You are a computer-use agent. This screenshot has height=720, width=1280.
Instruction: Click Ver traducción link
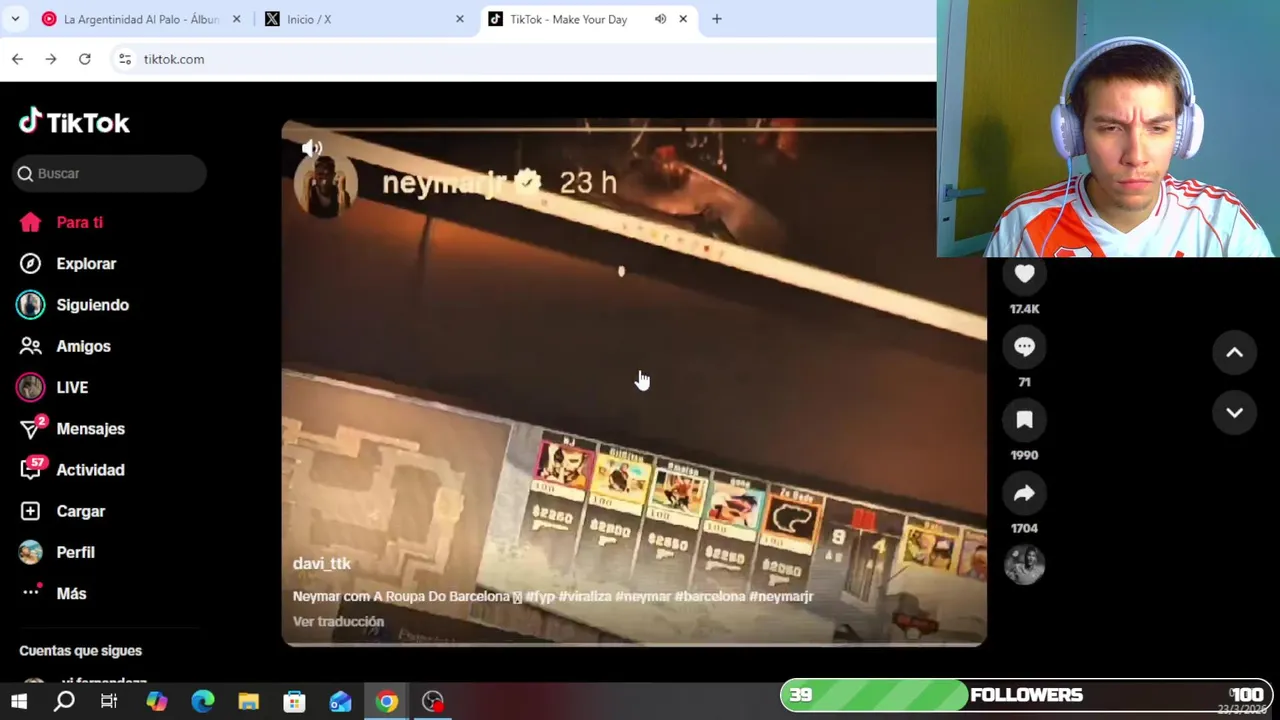pyautogui.click(x=338, y=621)
